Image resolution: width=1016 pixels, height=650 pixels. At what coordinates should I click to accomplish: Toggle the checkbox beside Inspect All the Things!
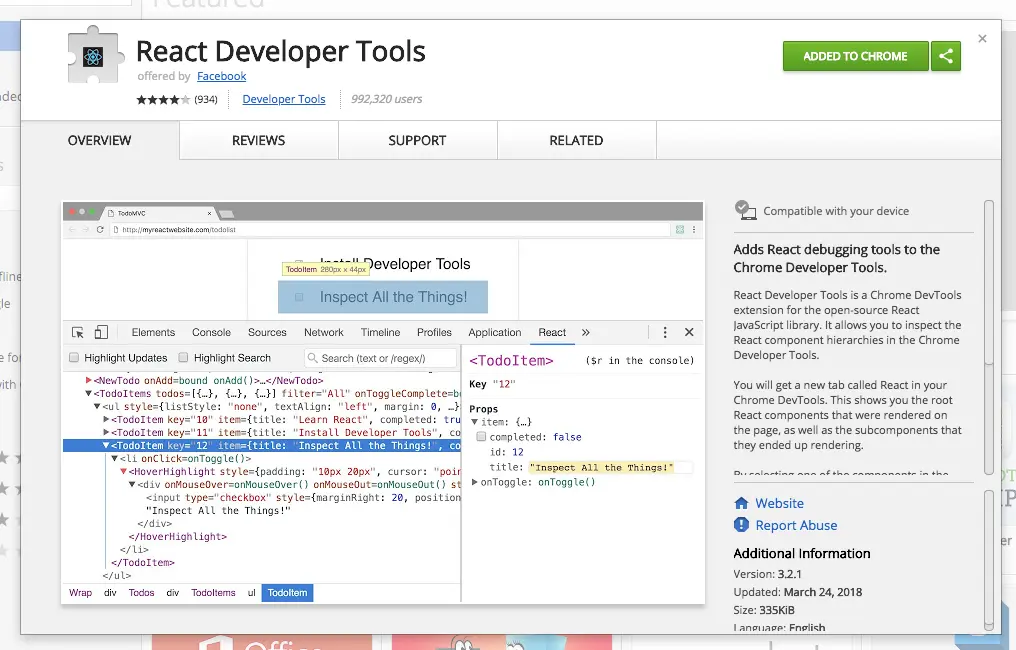299,297
